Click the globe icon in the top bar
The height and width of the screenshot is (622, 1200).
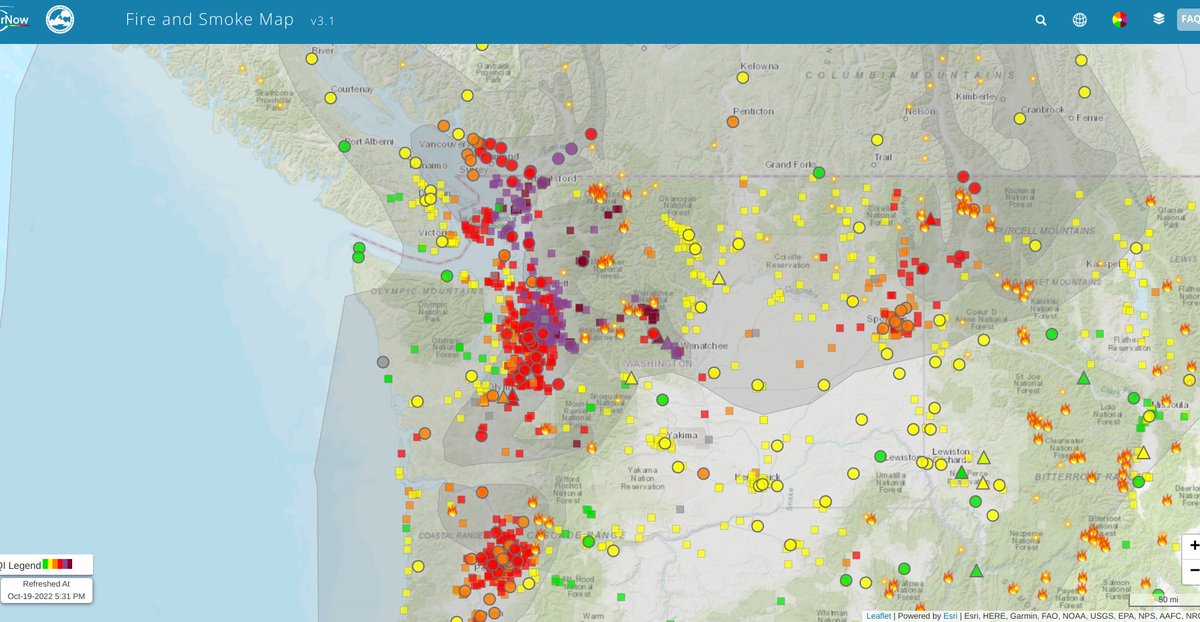1079,19
